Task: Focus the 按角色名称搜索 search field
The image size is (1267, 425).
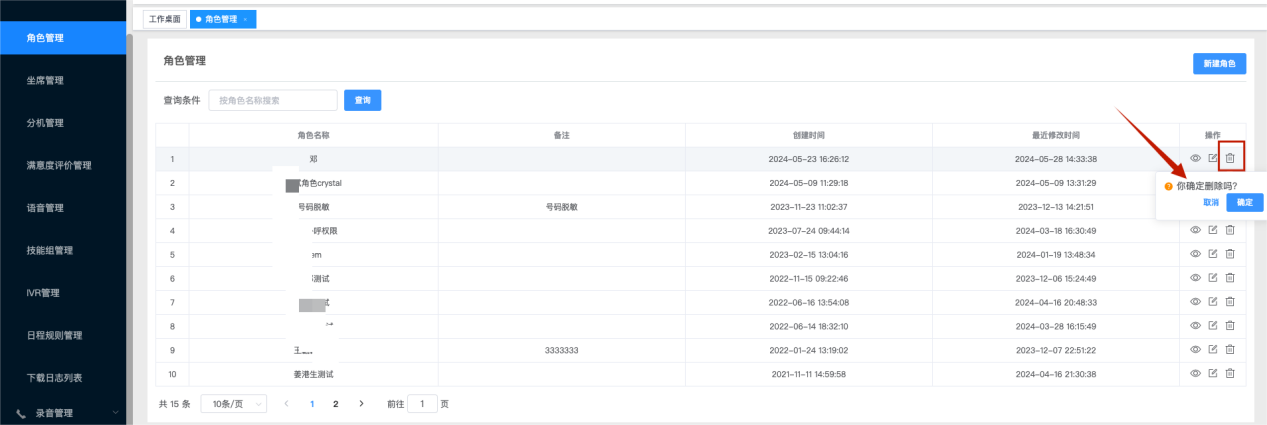Action: pos(273,100)
